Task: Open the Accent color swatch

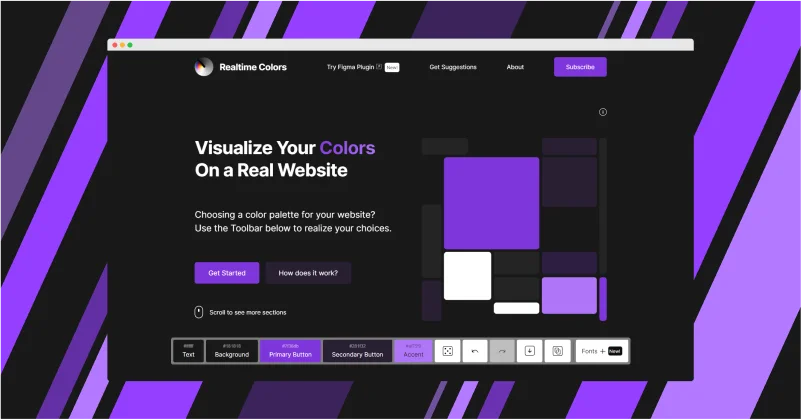Action: pyautogui.click(x=413, y=351)
